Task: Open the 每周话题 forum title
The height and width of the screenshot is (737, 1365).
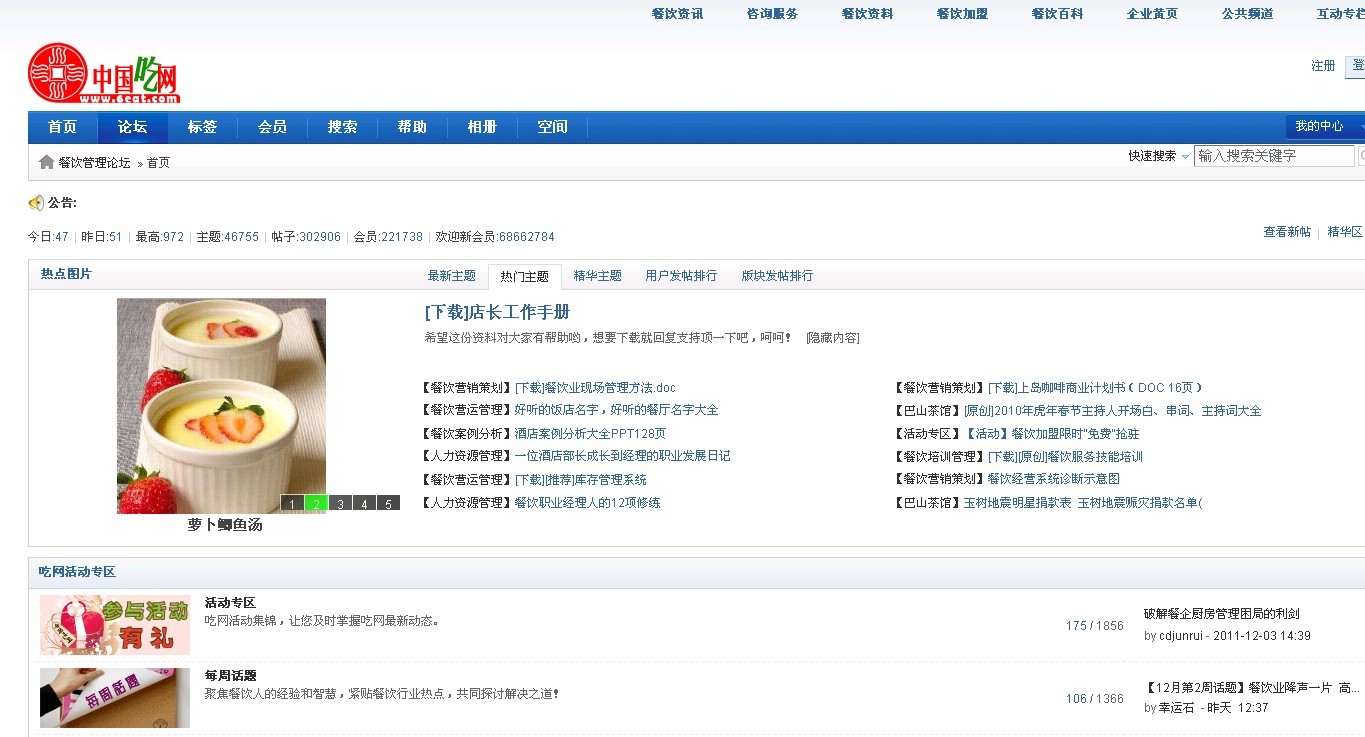Action: pos(230,676)
